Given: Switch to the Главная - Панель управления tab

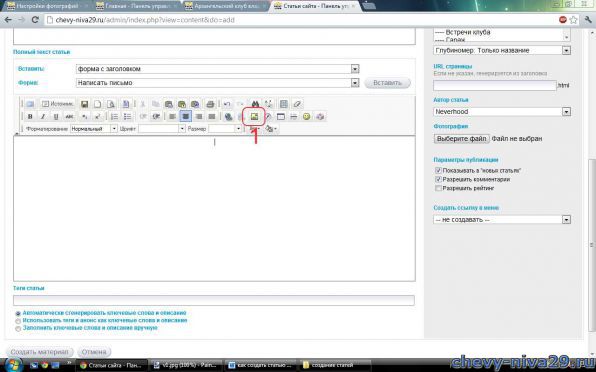Looking at the screenshot, I should click(x=136, y=6).
